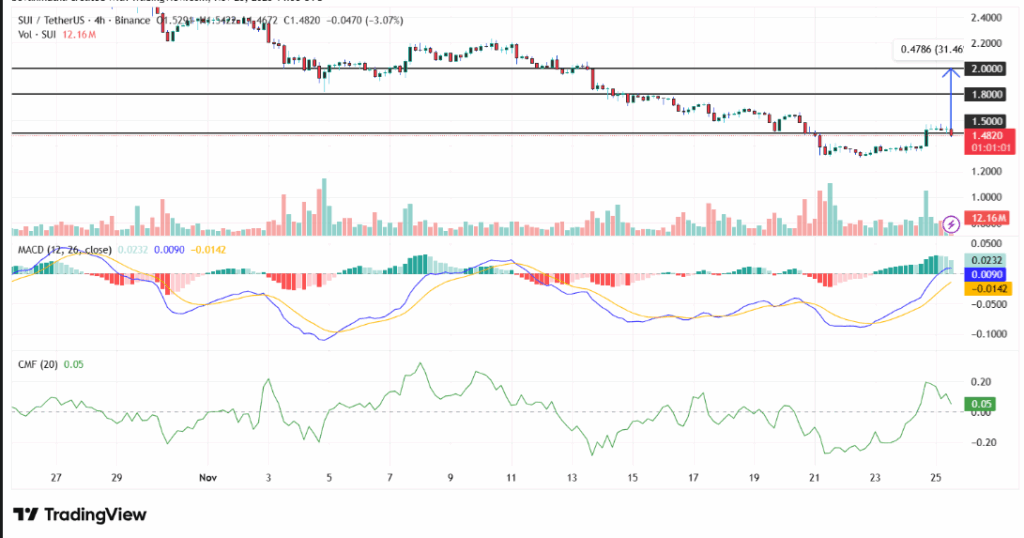Click the teal 0.0232 histogram axis label
1024x538 pixels.
982,259
